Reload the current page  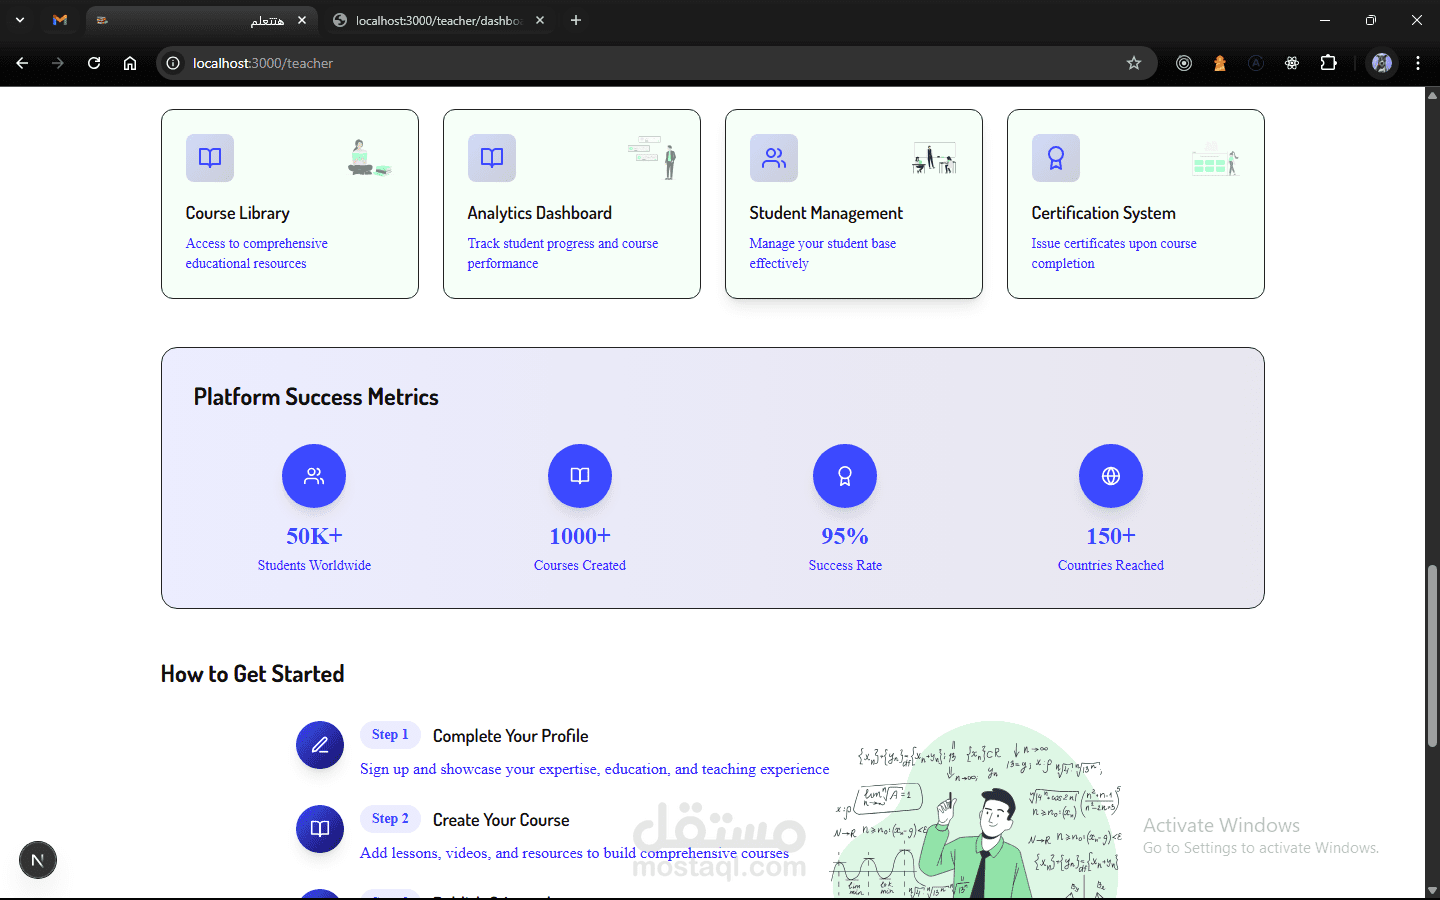click(x=94, y=63)
